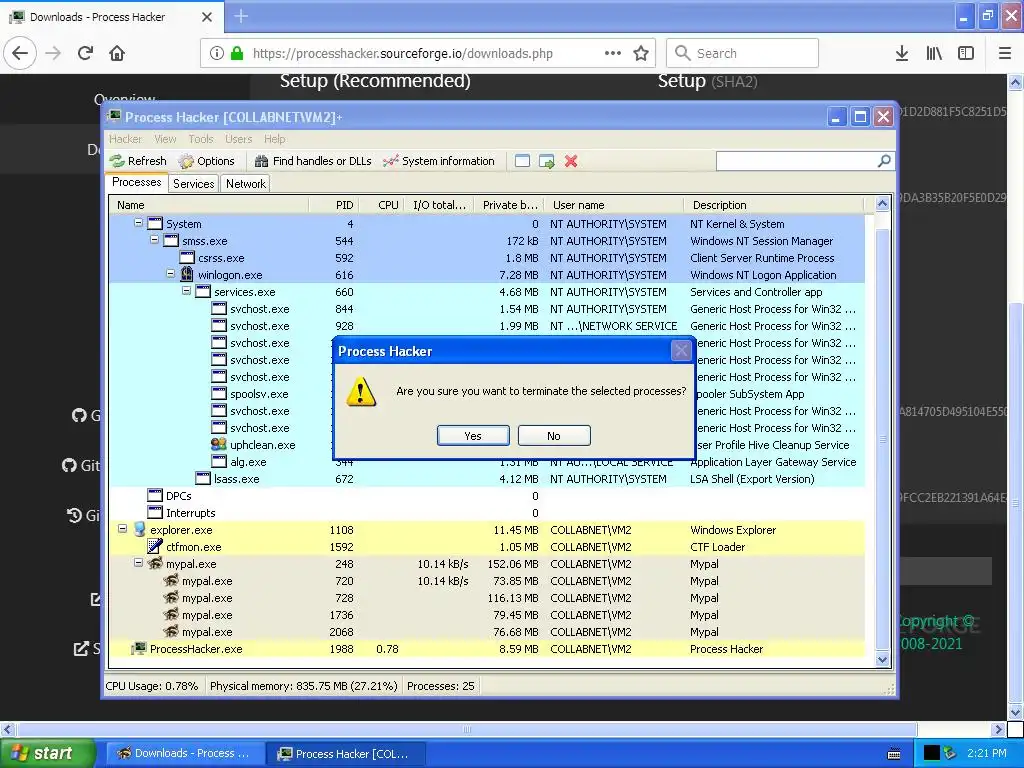The height and width of the screenshot is (768, 1024).
Task: Select the spoolsv.exe process row
Action: [487, 394]
